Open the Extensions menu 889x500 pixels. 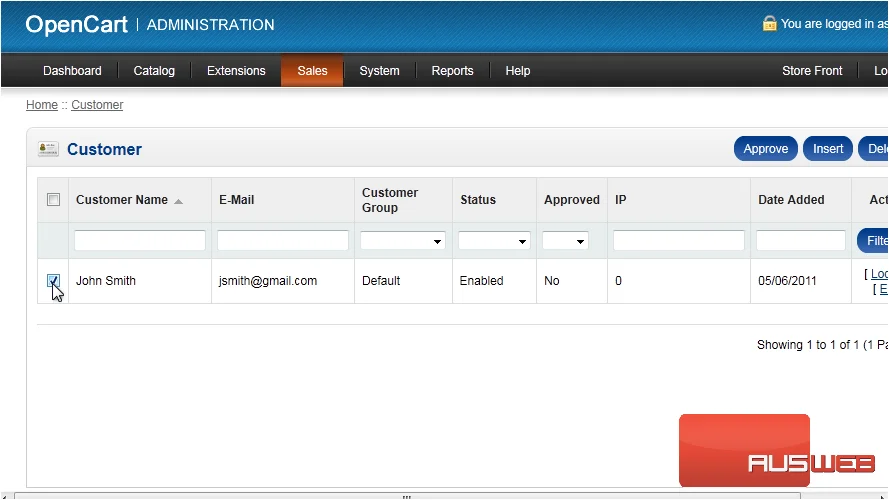click(236, 71)
